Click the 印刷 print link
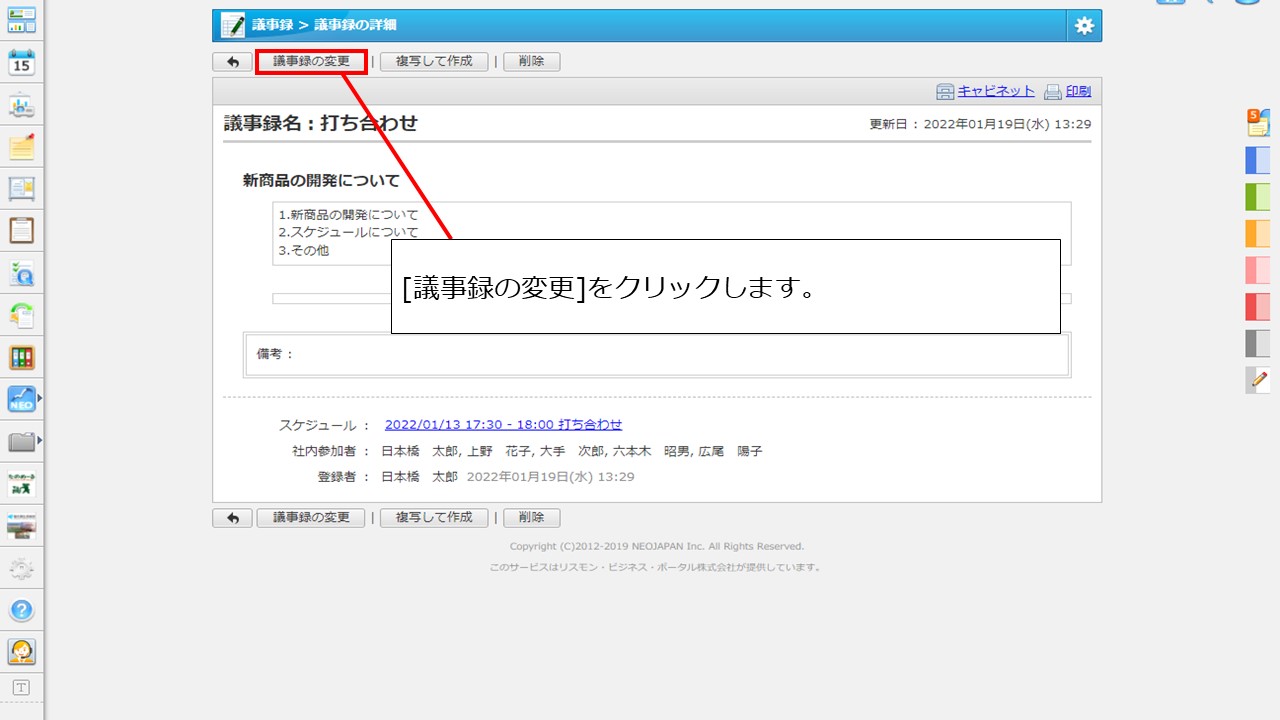The height and width of the screenshot is (720, 1280). 1078,91
